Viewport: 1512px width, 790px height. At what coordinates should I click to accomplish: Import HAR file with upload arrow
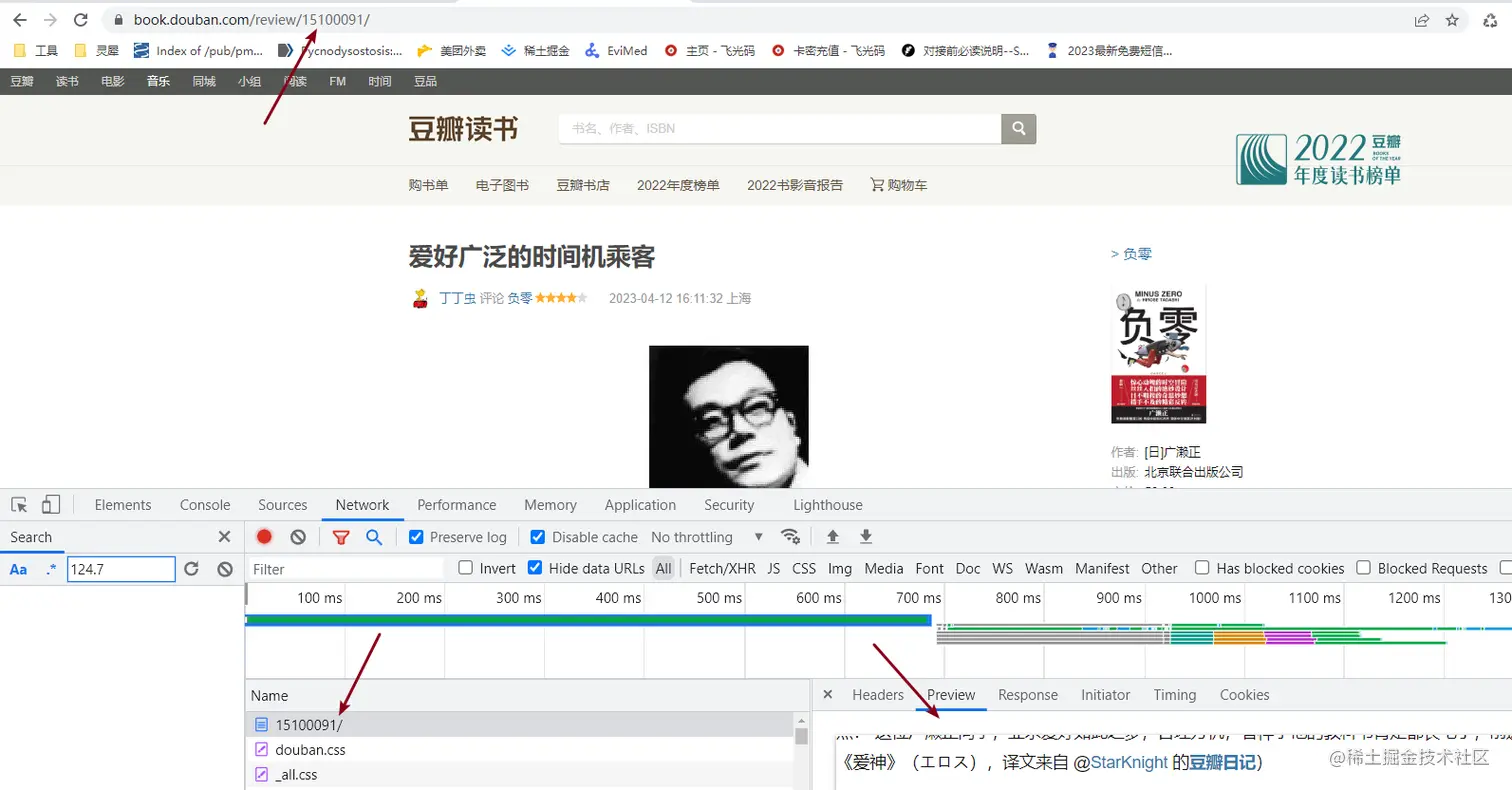(832, 537)
